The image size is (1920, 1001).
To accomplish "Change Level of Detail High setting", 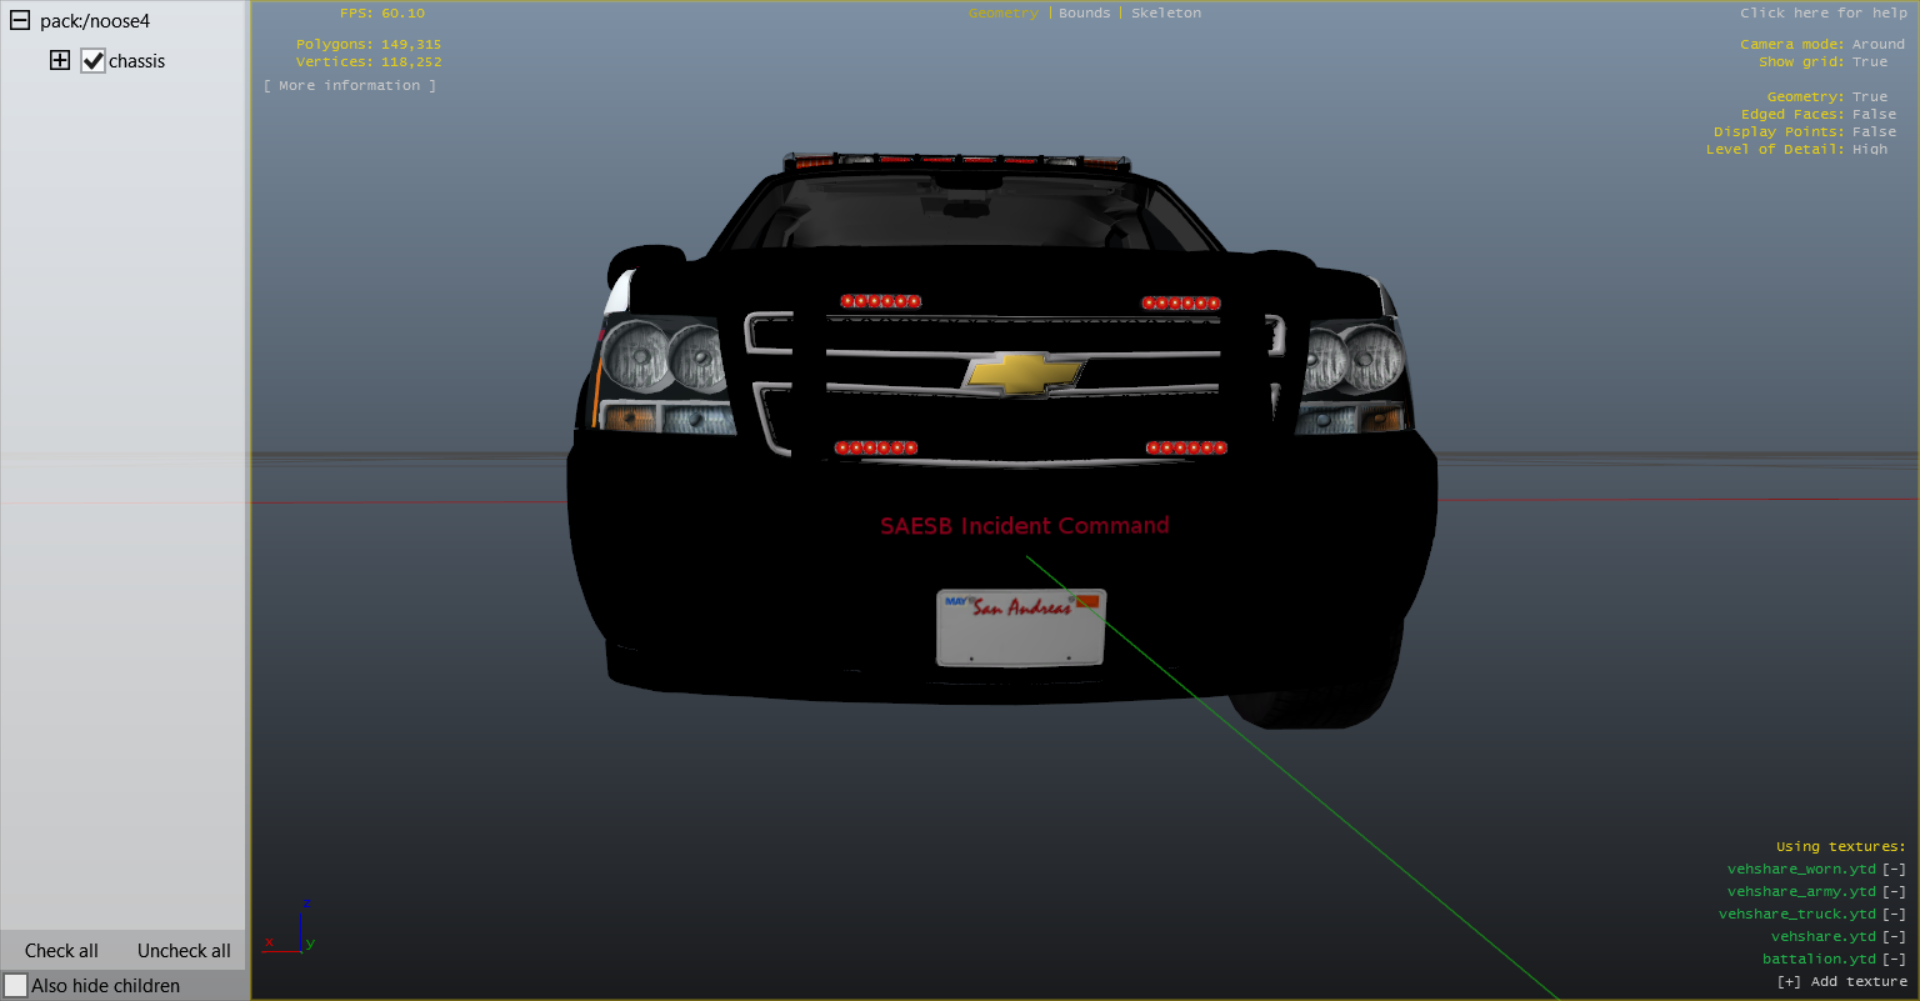I will click(x=1870, y=149).
